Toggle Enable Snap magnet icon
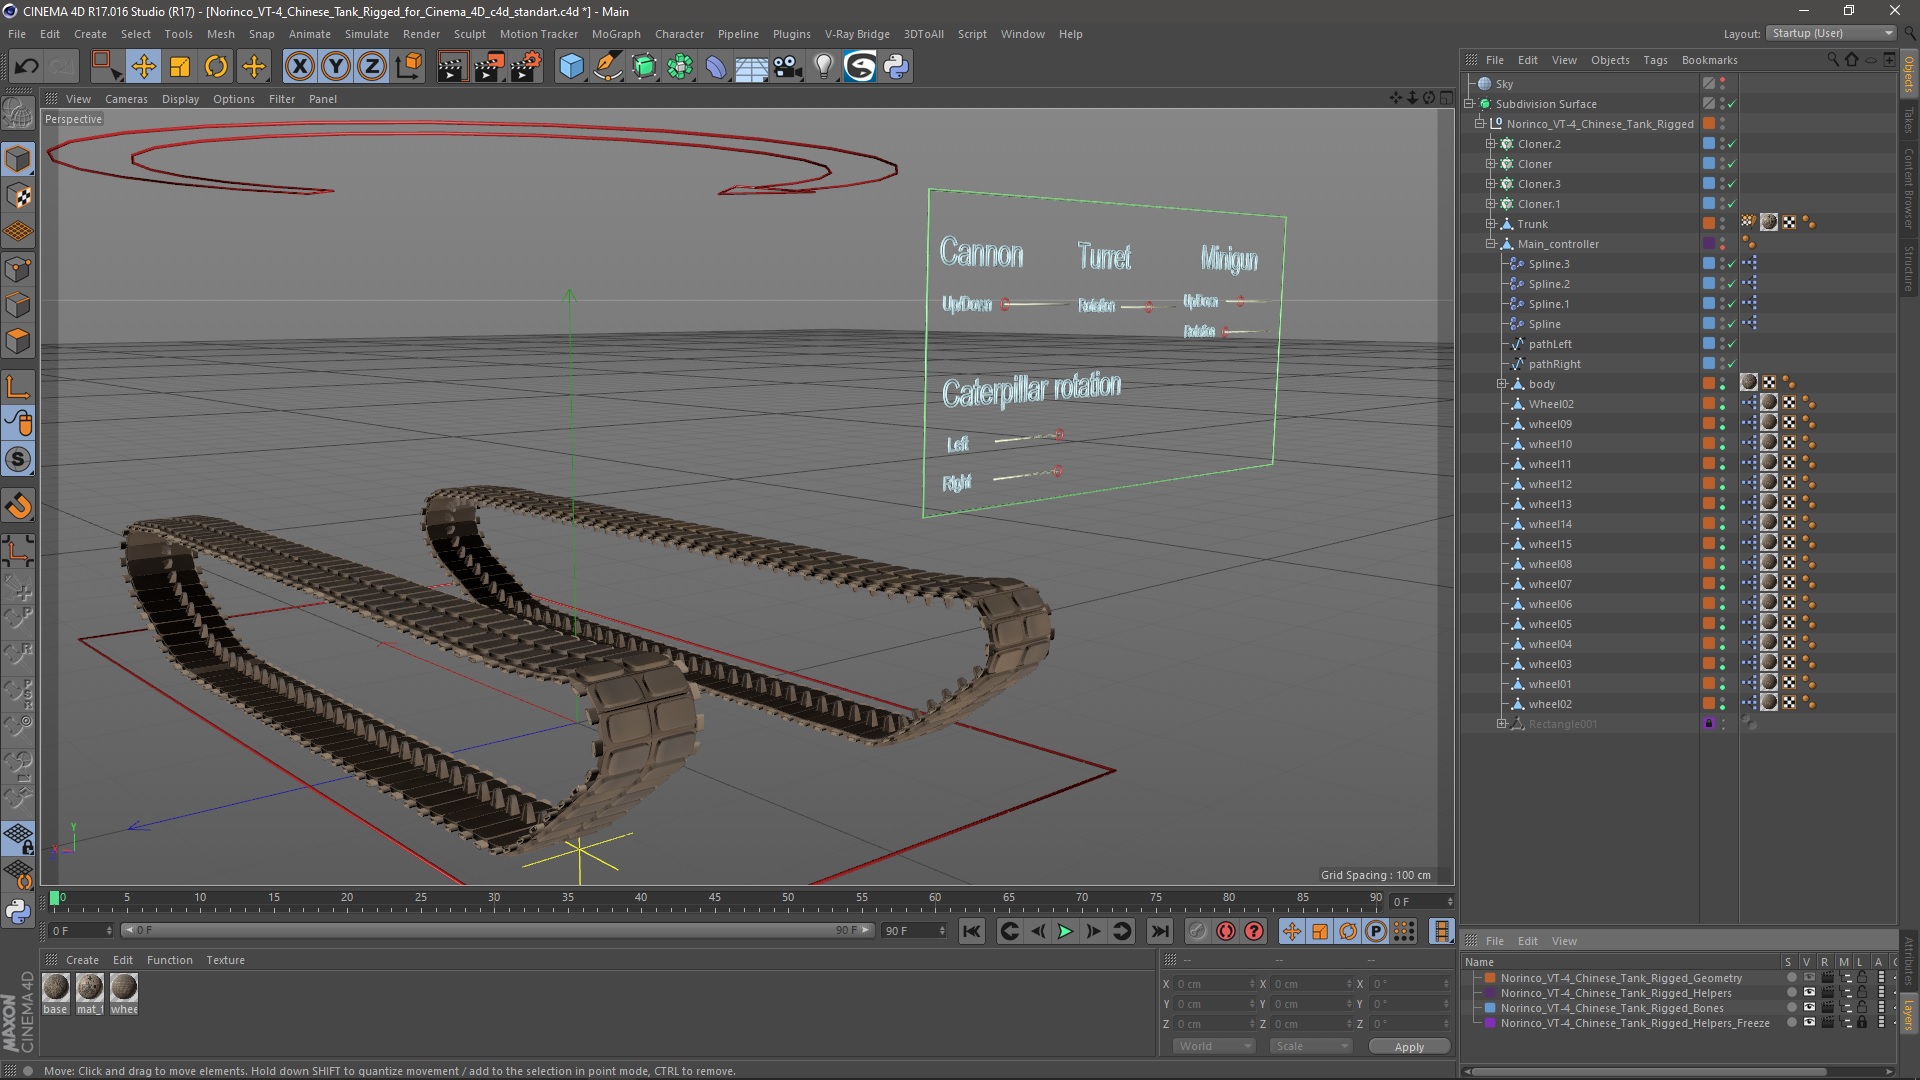Screen dimensions: 1920x1080 tap(18, 506)
